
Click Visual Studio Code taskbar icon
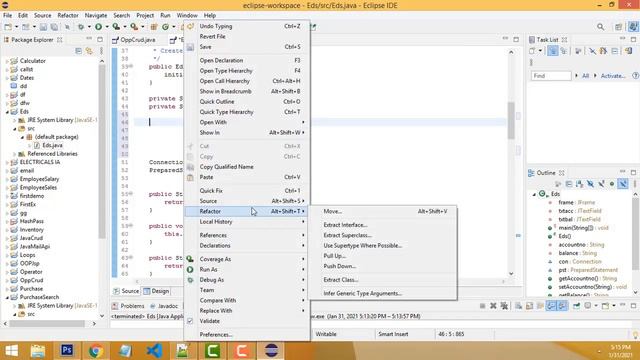(x=154, y=350)
